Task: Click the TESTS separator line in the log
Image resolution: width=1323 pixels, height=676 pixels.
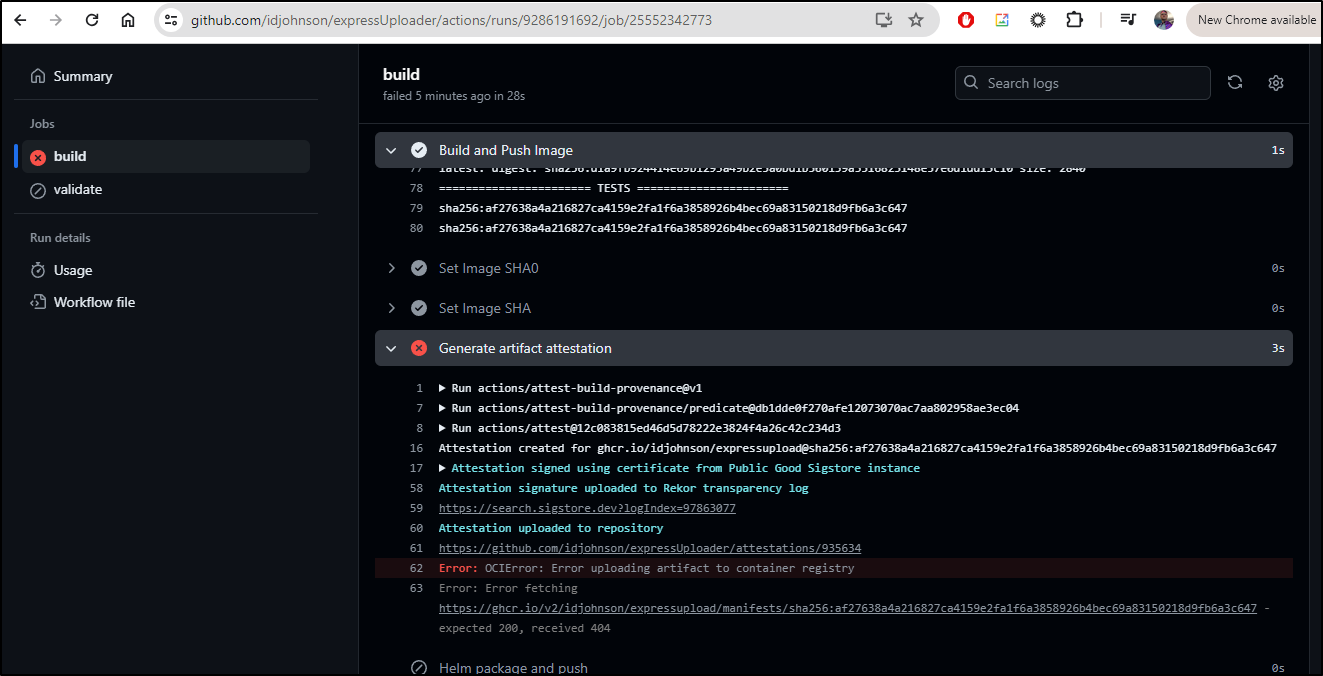Action: [613, 188]
